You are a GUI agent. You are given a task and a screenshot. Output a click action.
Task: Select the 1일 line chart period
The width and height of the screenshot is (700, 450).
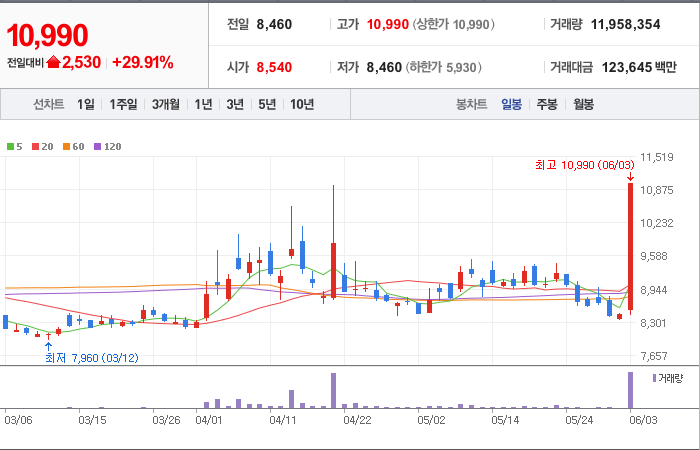click(86, 104)
